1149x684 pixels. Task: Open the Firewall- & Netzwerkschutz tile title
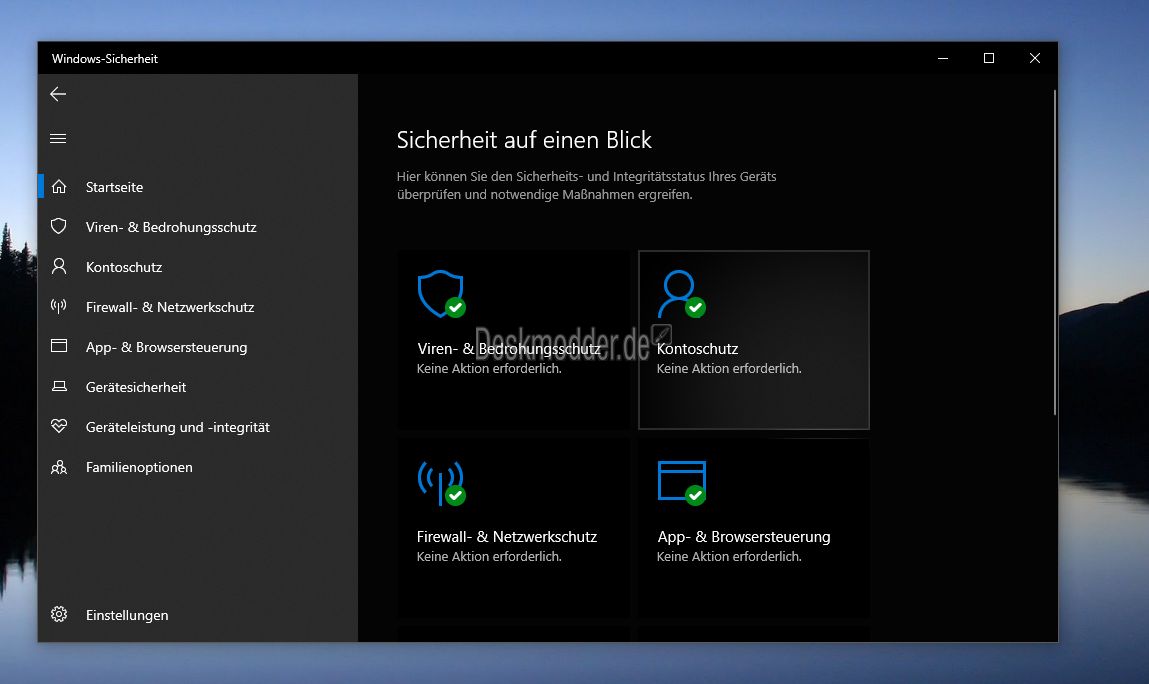coord(506,537)
